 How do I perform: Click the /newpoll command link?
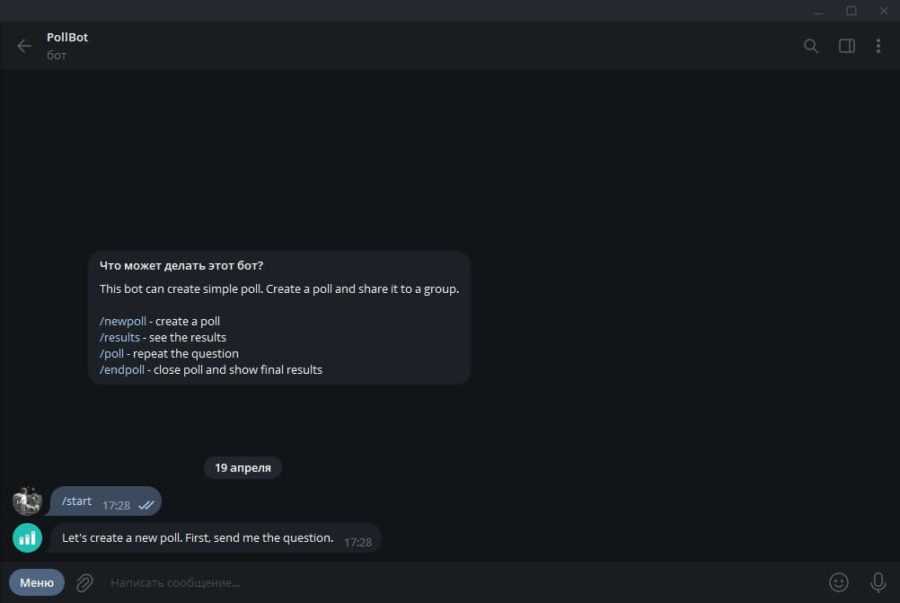coord(123,321)
